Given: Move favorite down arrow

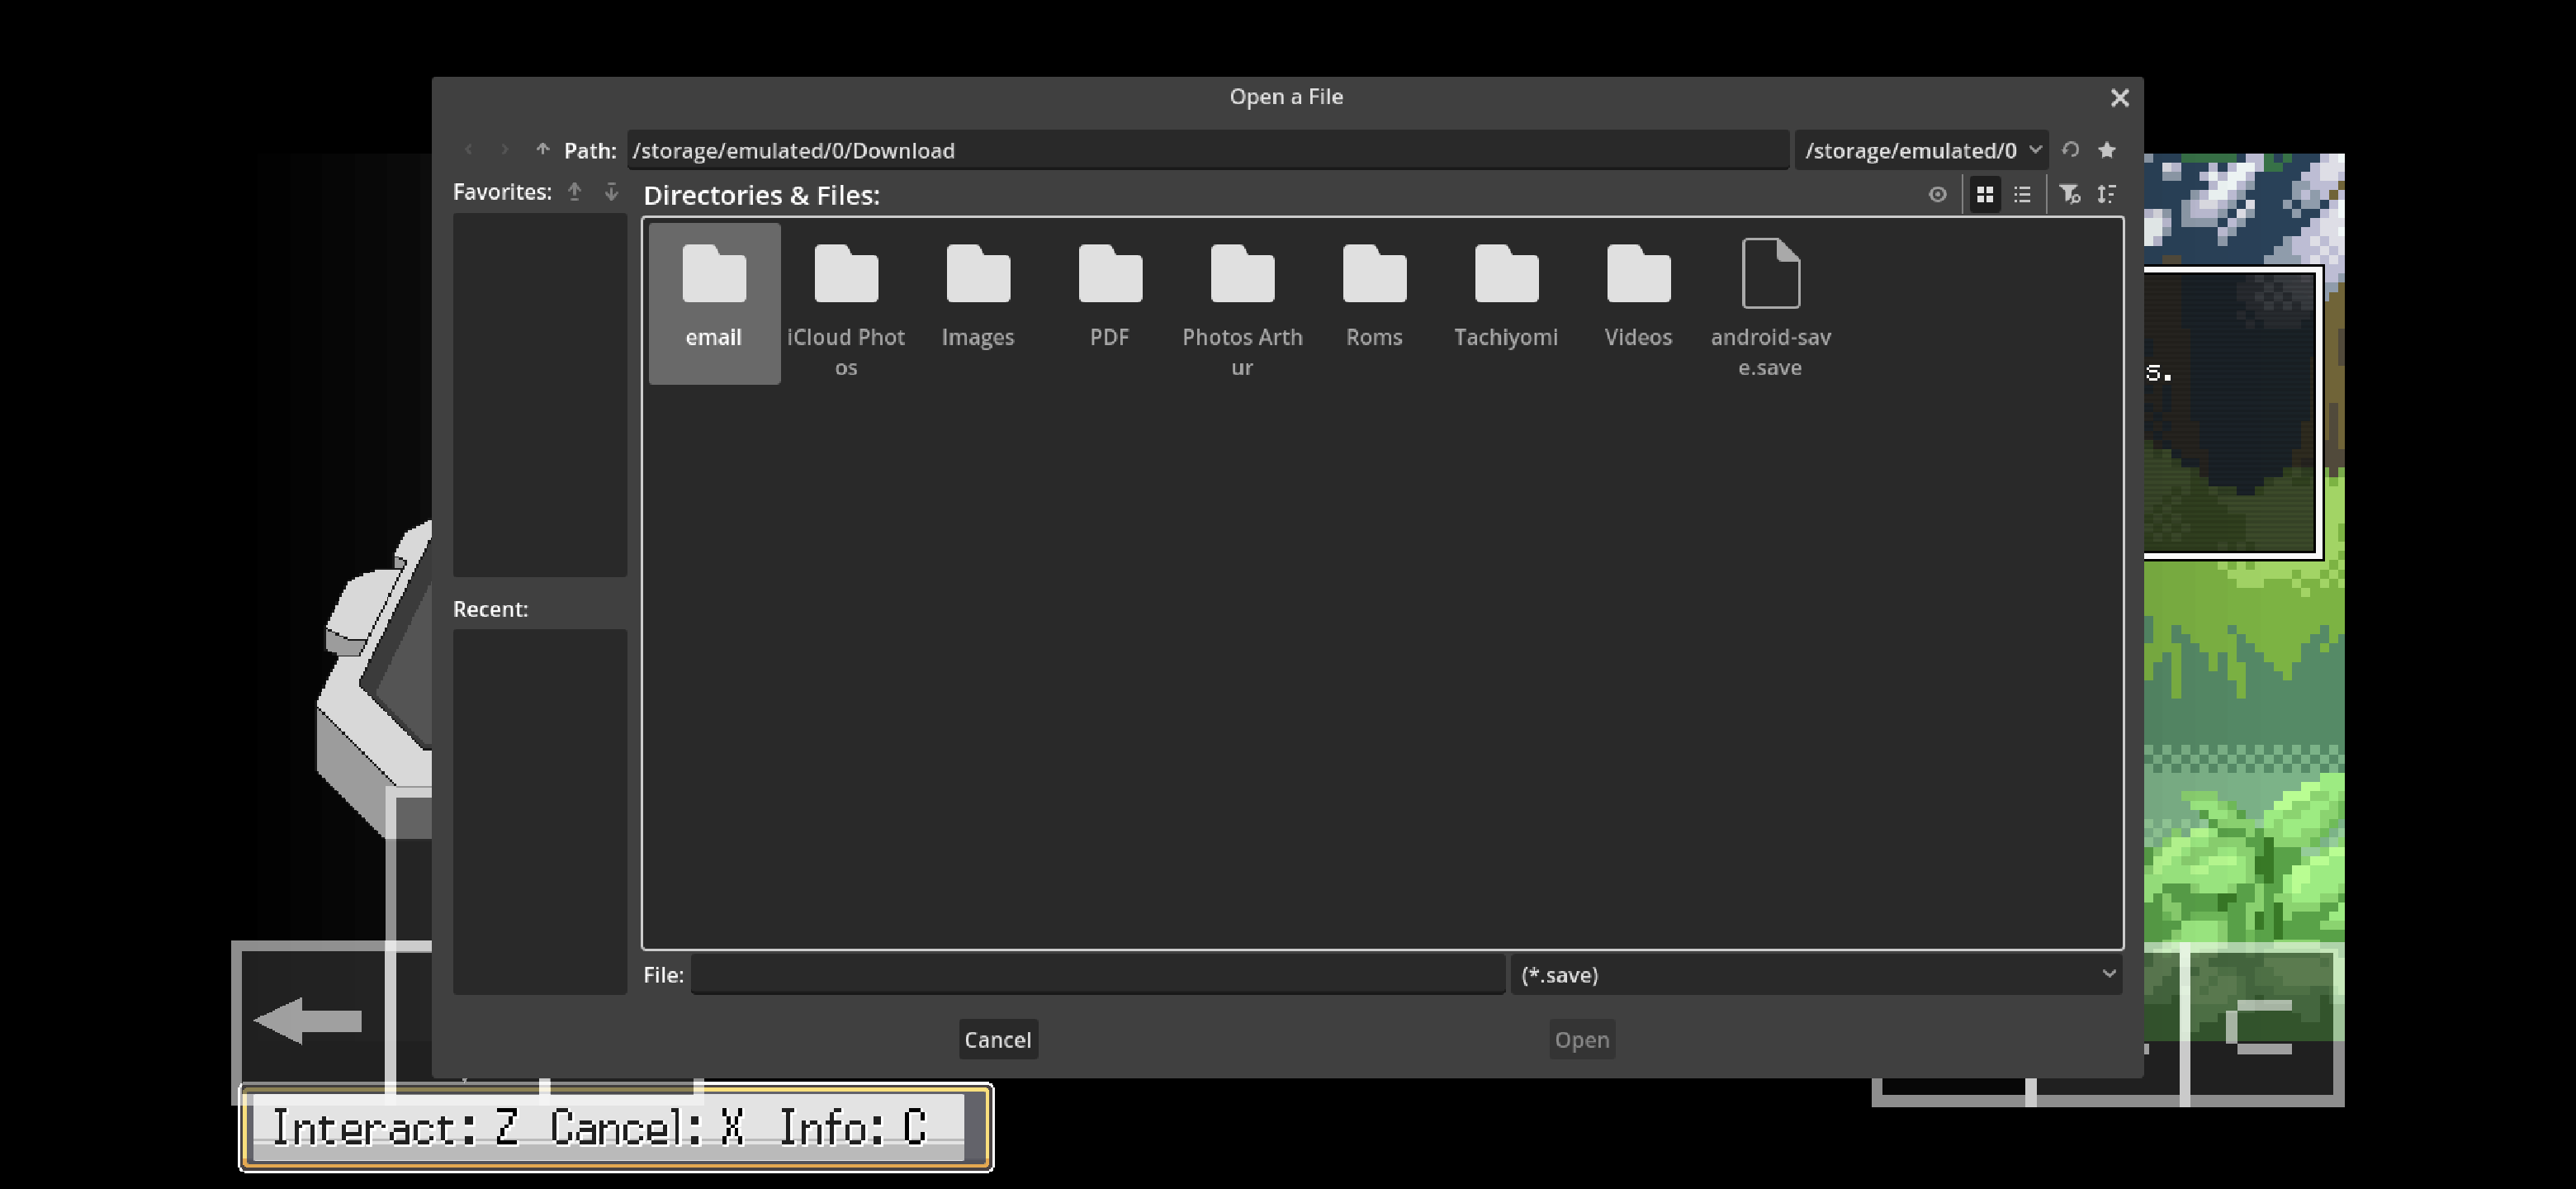Looking at the screenshot, I should [611, 191].
